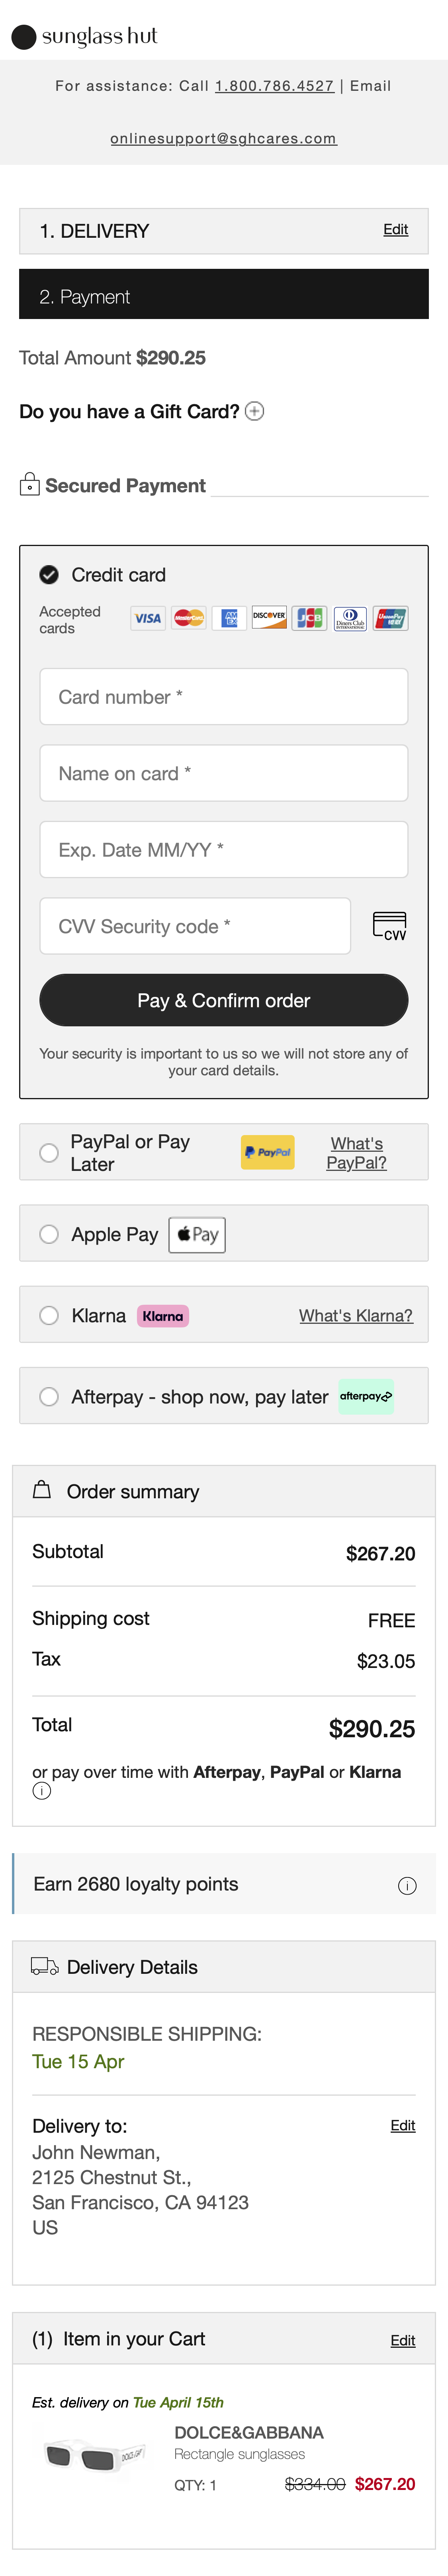The height and width of the screenshot is (2576, 448).
Task: Click the CVV help card icon
Action: pos(389,926)
